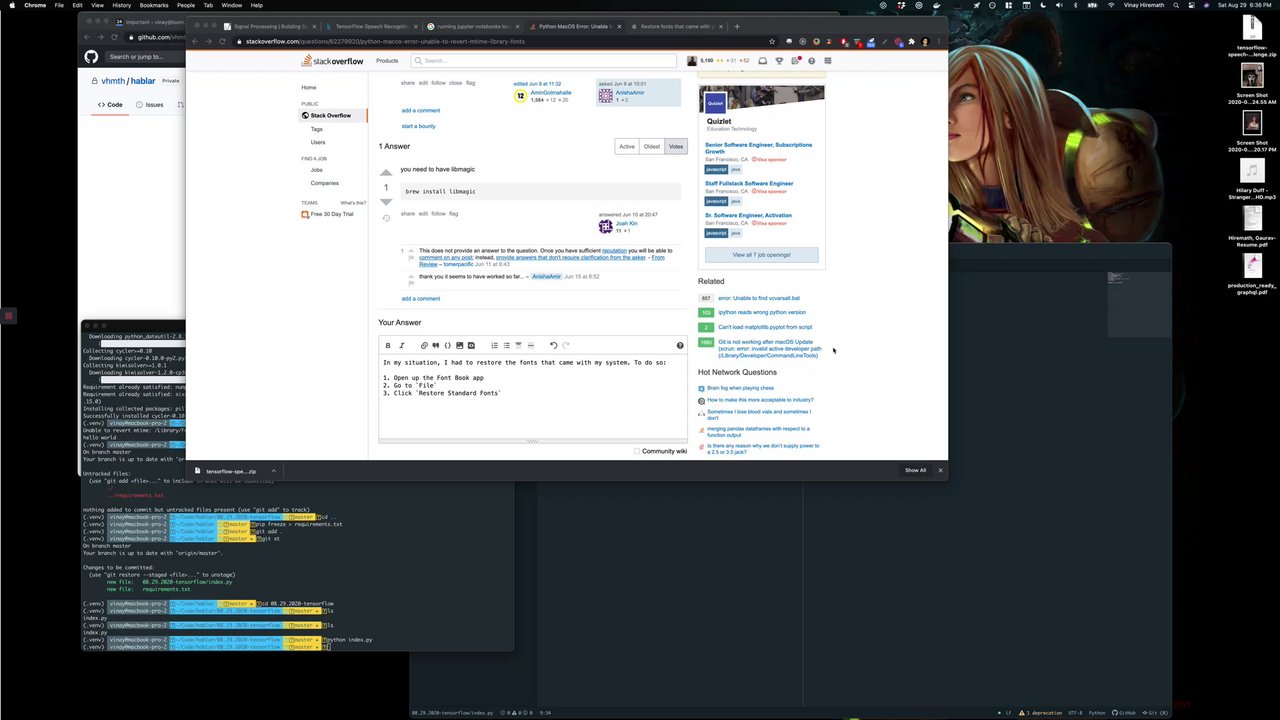Open Issues tab in GitHub background window

click(x=150, y=105)
